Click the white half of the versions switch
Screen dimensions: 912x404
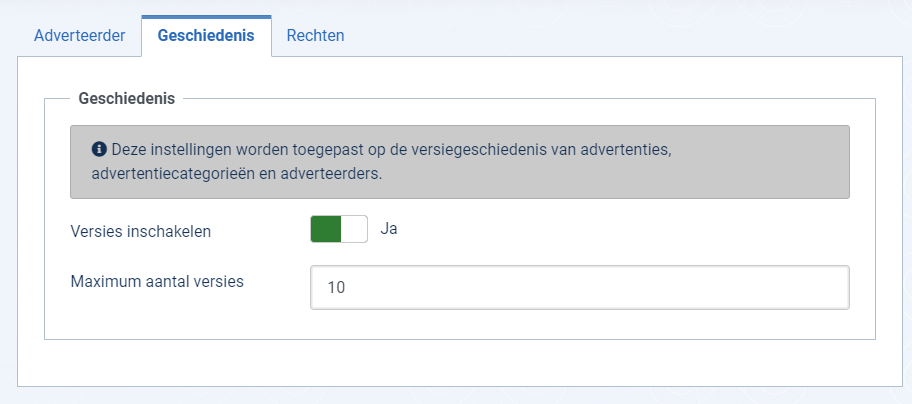(354, 229)
